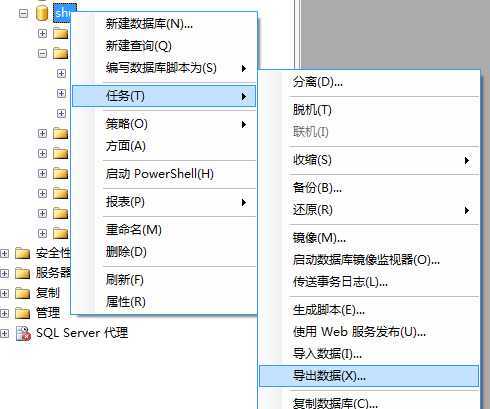
Task: Choose 新建查询(Q) menu entry
Action: point(164,46)
